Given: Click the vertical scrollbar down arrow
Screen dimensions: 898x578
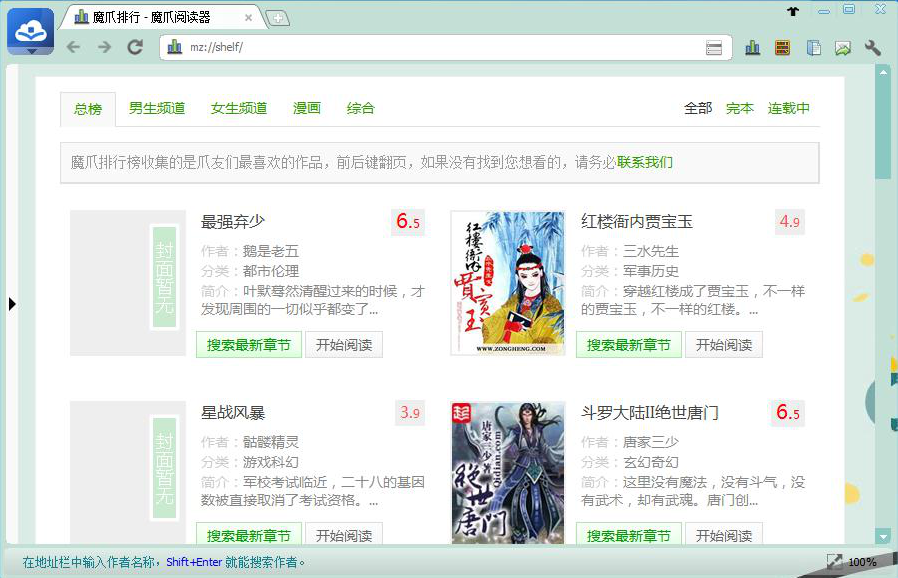Looking at the screenshot, I should 882,536.
